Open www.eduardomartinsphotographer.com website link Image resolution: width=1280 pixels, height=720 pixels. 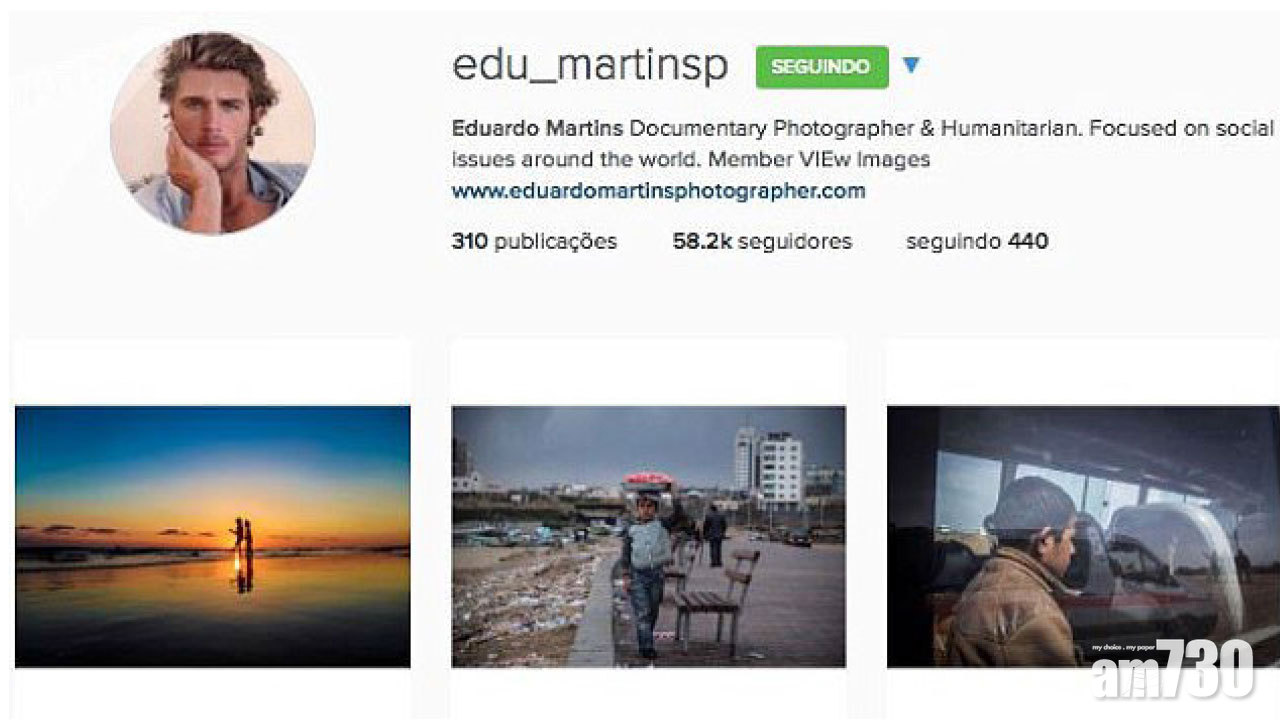pyautogui.click(x=659, y=190)
